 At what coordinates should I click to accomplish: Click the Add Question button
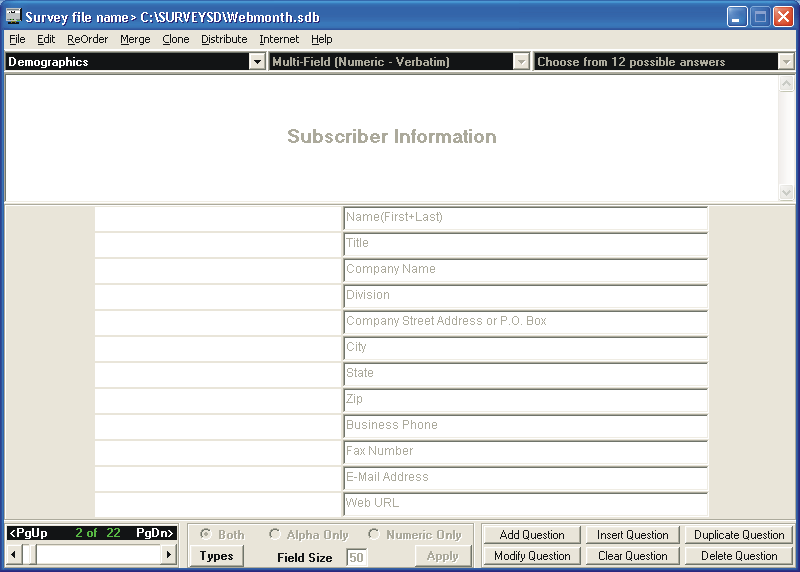click(x=532, y=535)
